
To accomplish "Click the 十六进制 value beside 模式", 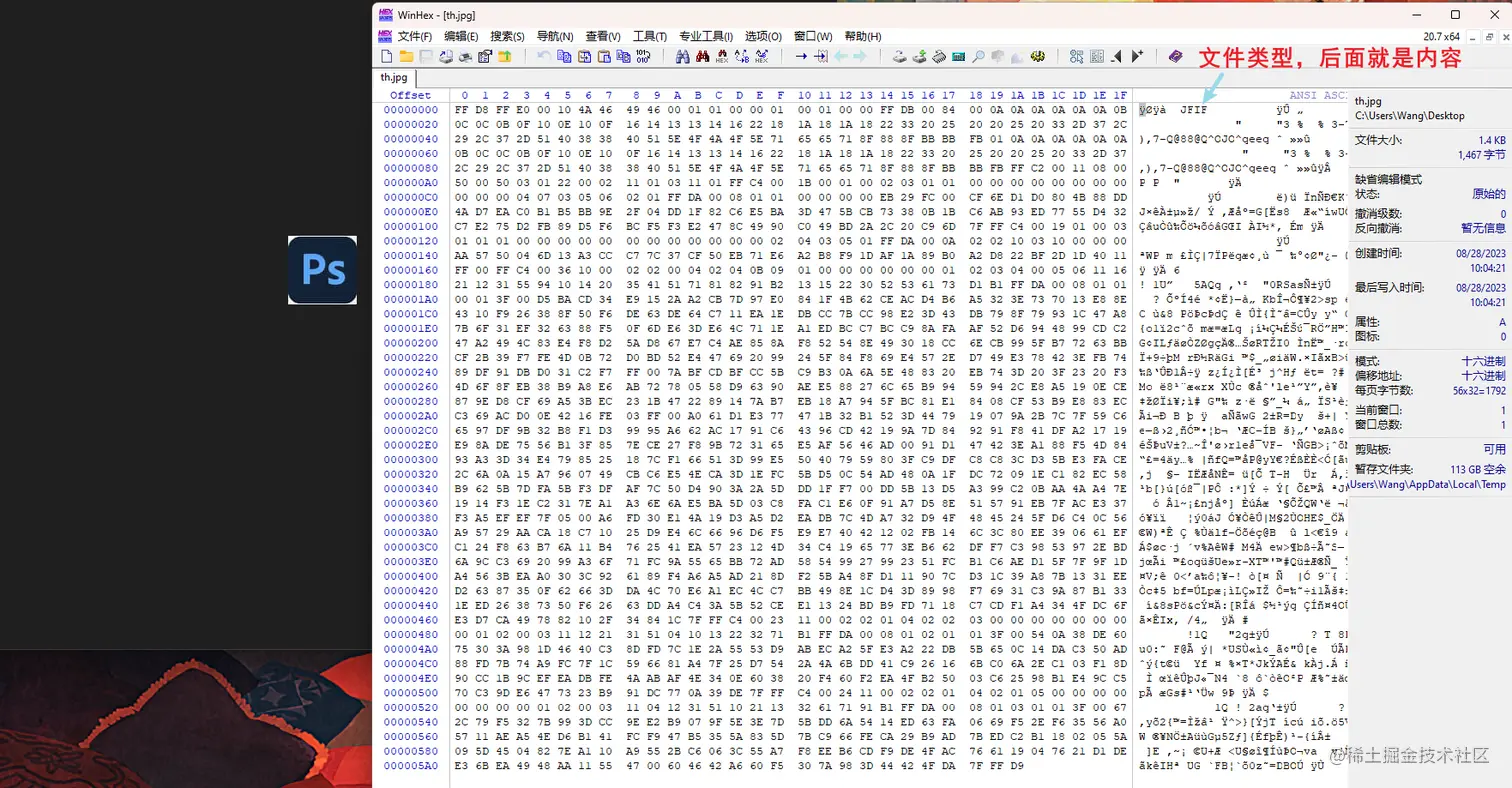I will pyautogui.click(x=1484, y=360).
